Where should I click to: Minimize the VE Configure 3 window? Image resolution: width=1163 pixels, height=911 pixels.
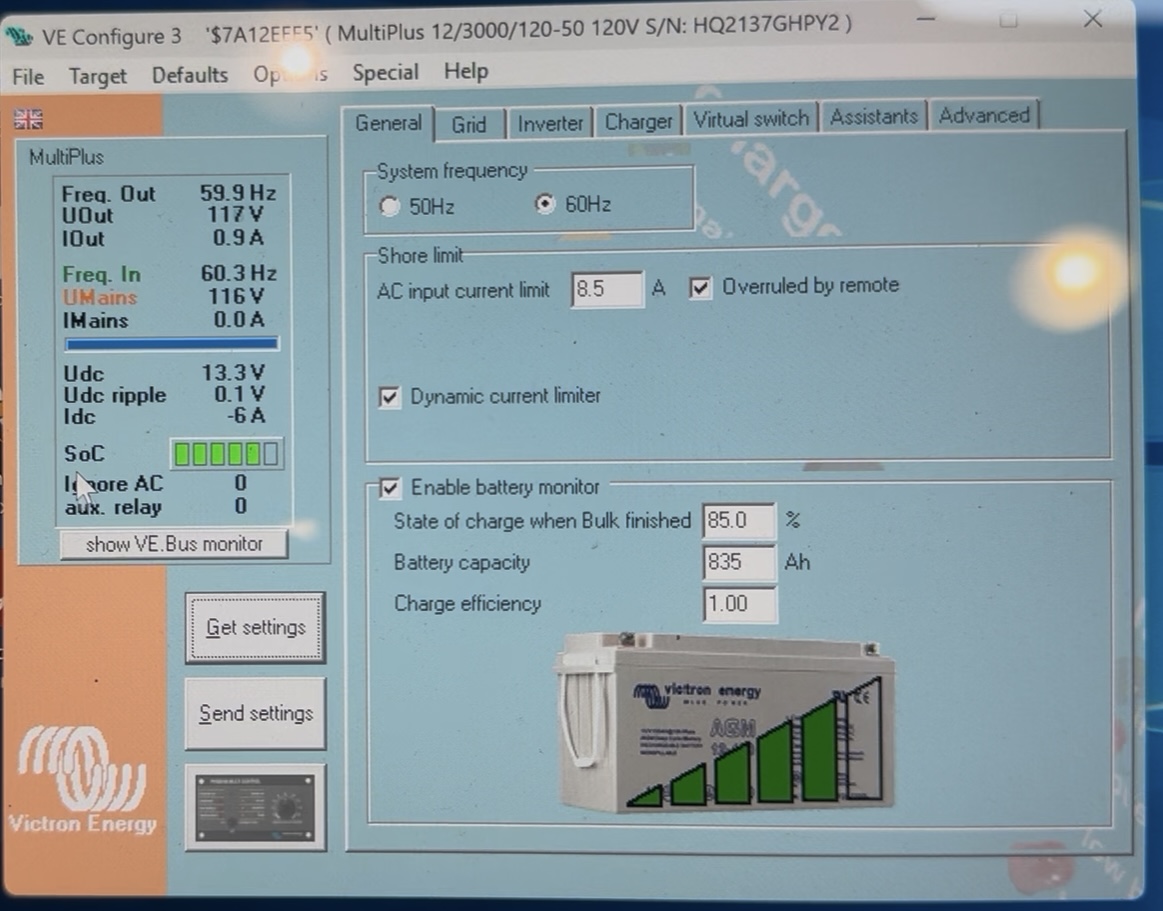[926, 19]
